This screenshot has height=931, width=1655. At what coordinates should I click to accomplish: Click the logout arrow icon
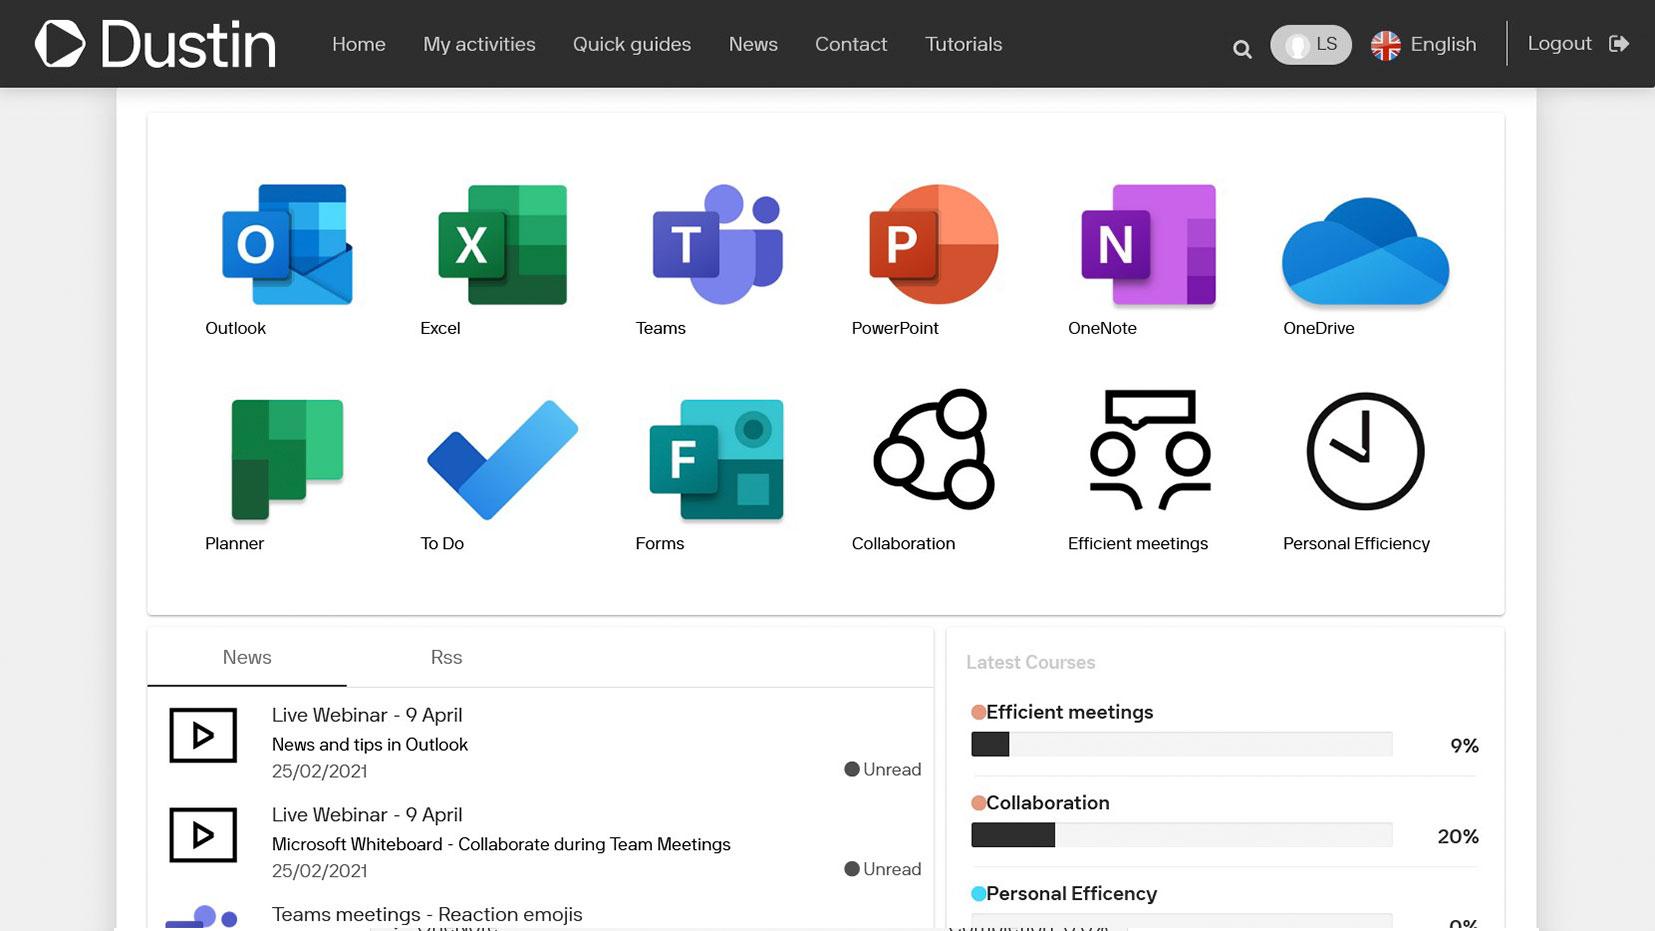coord(1619,44)
